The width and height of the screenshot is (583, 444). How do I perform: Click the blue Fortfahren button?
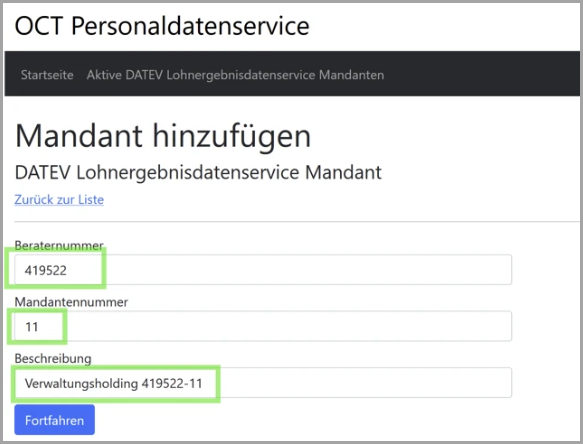[x=55, y=420]
